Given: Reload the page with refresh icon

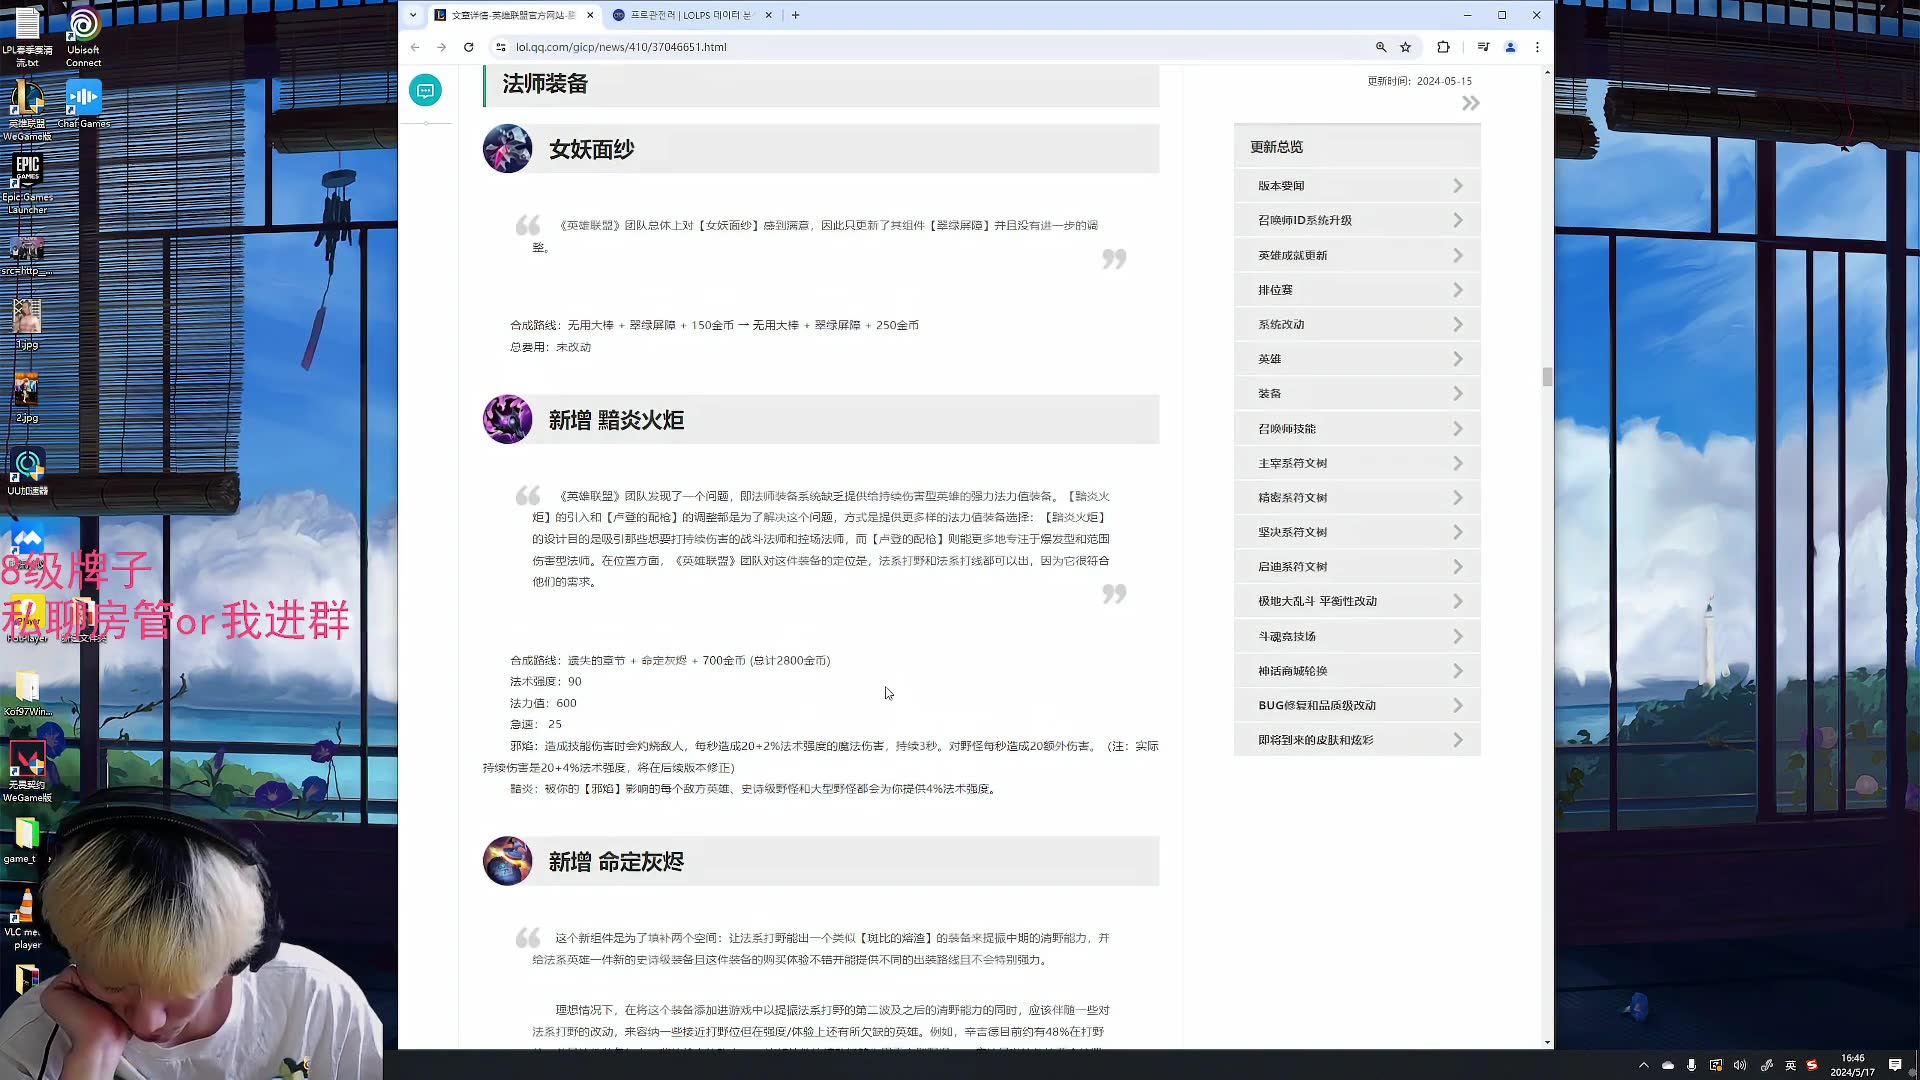Looking at the screenshot, I should tap(468, 47).
